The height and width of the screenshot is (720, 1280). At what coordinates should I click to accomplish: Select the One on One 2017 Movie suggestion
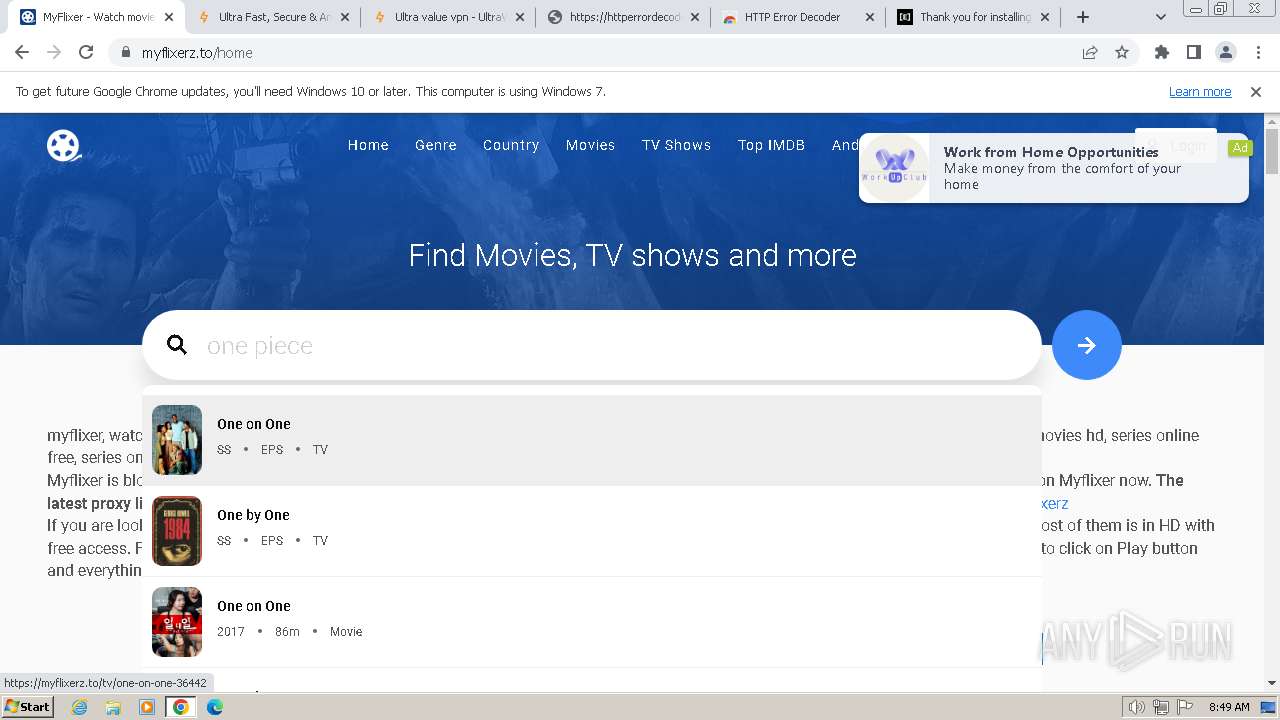pyautogui.click(x=591, y=622)
